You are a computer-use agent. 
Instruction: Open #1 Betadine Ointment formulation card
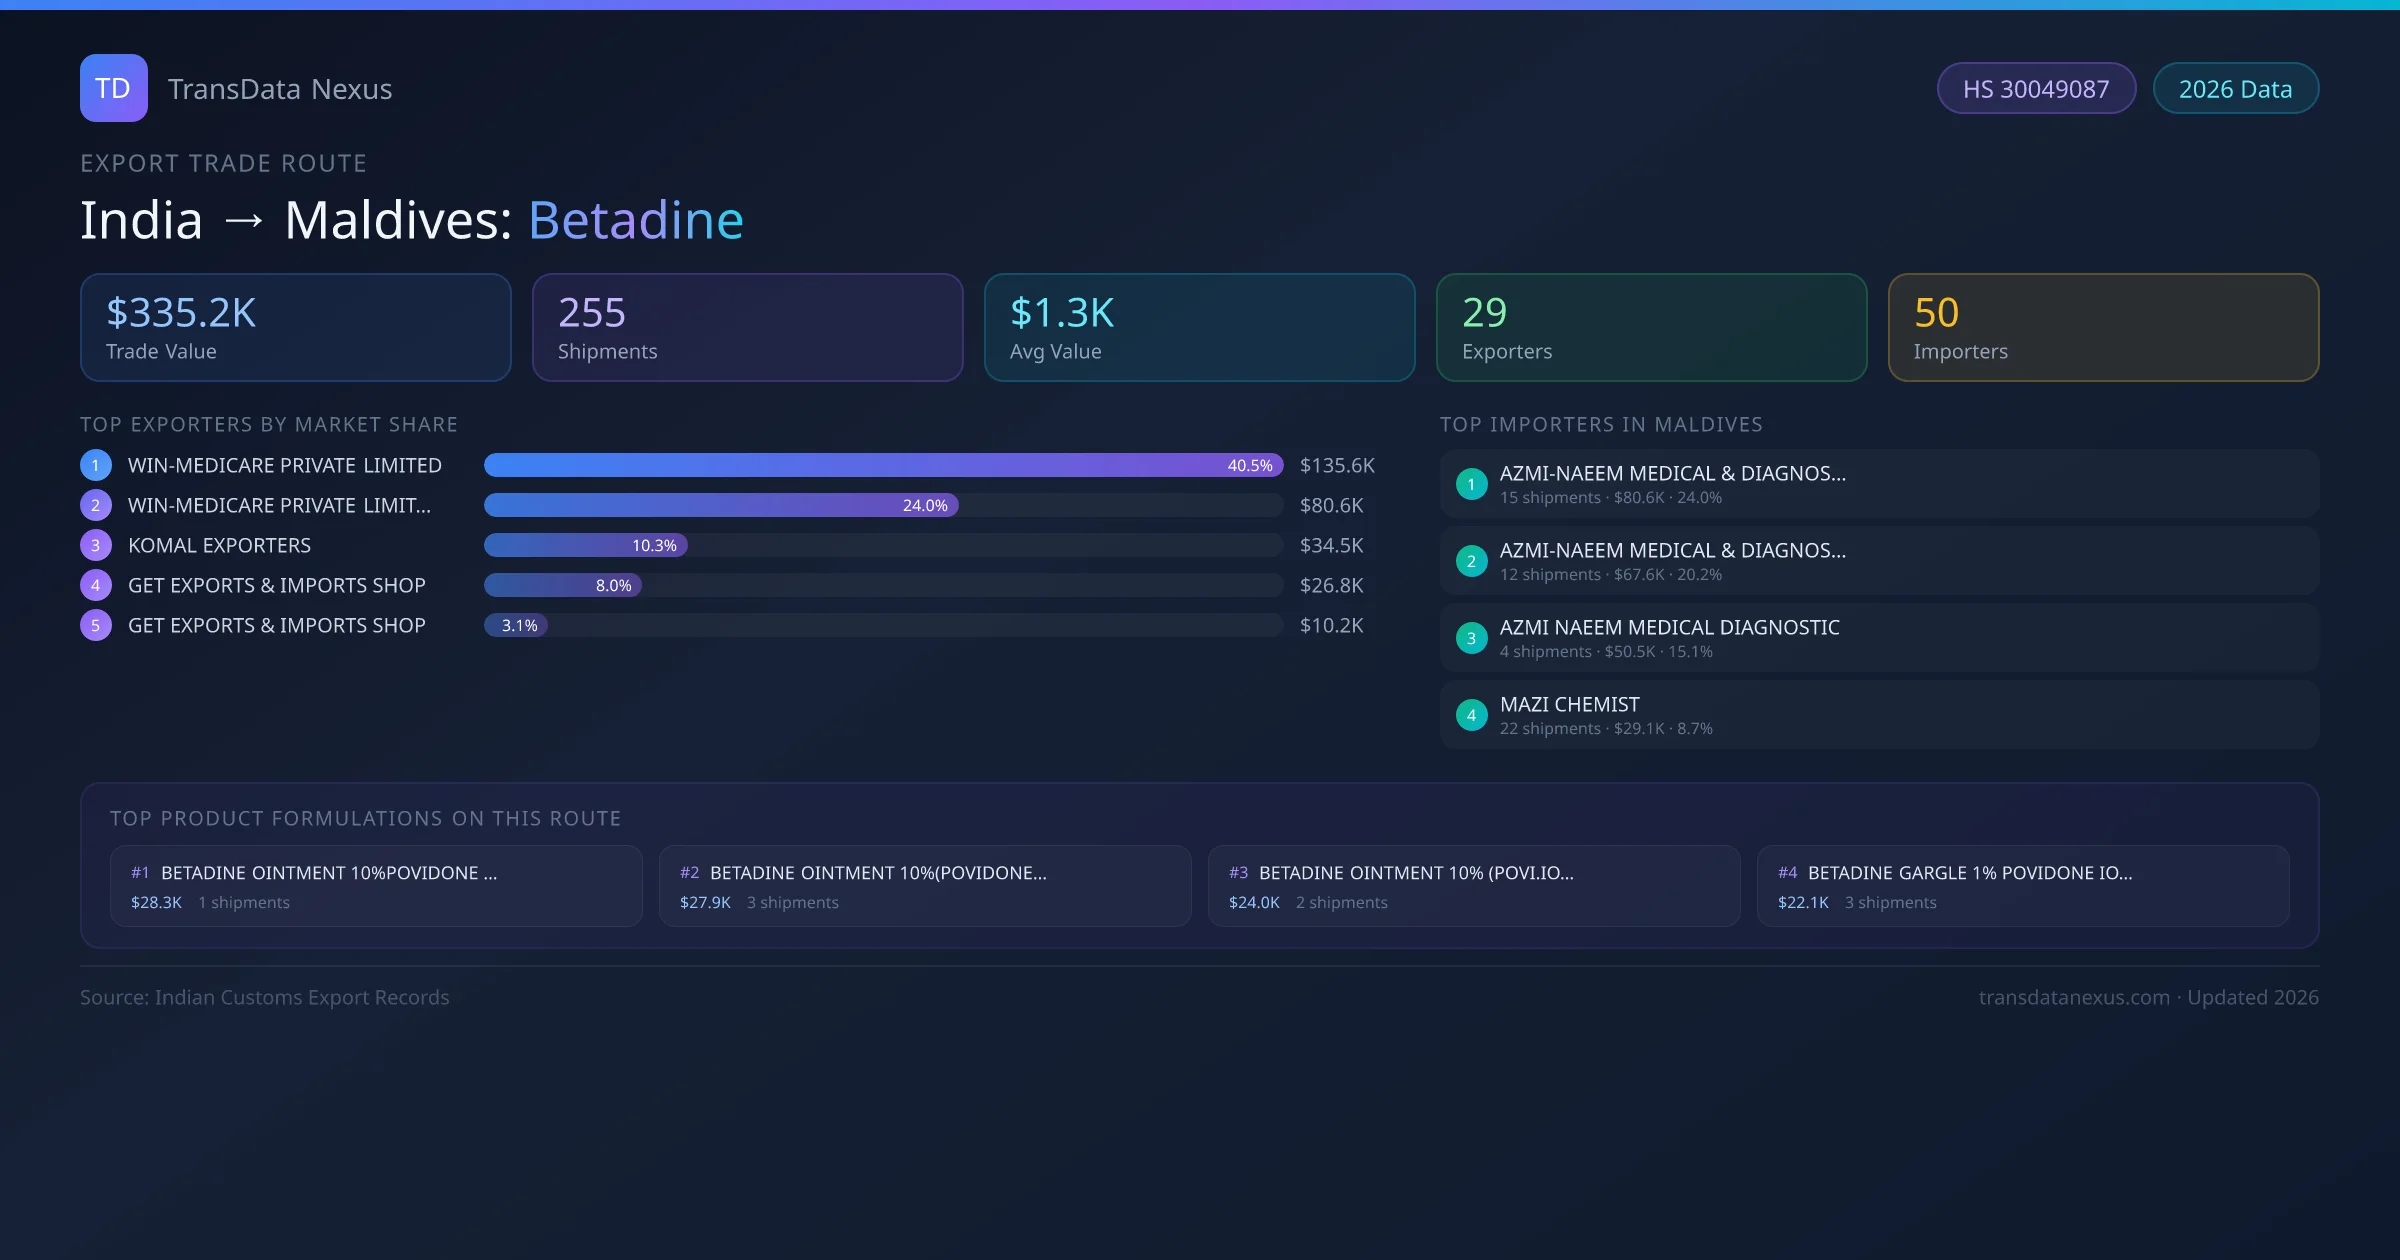[376, 886]
